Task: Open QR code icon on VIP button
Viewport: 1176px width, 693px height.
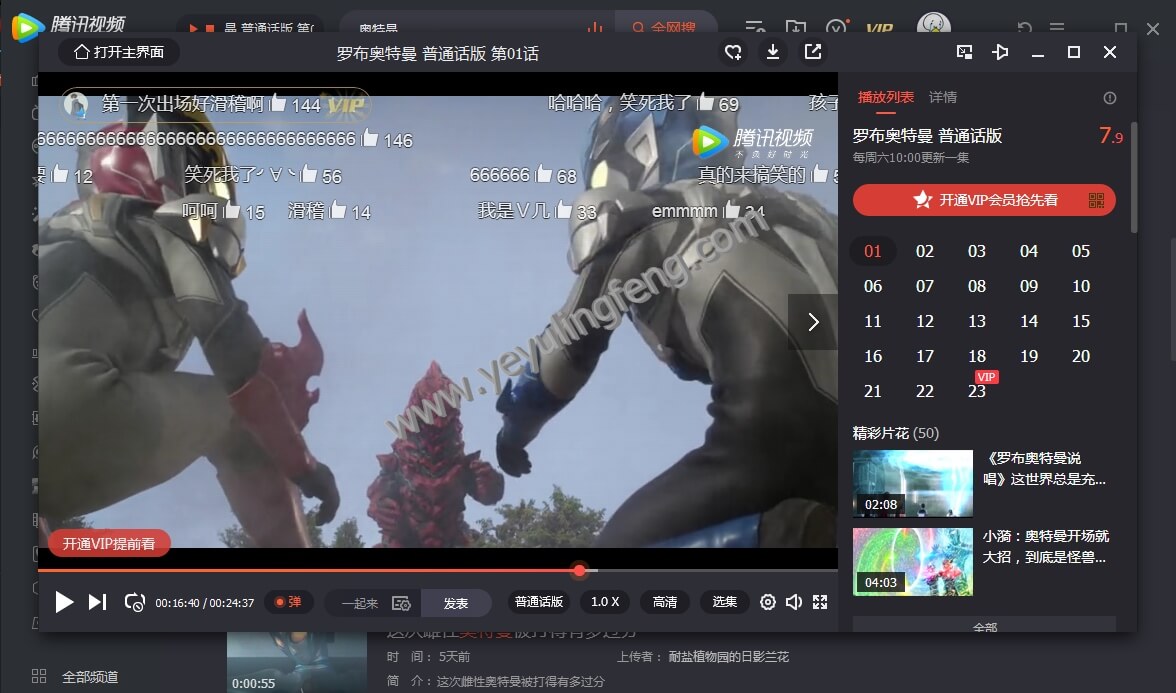Action: pyautogui.click(x=1096, y=200)
